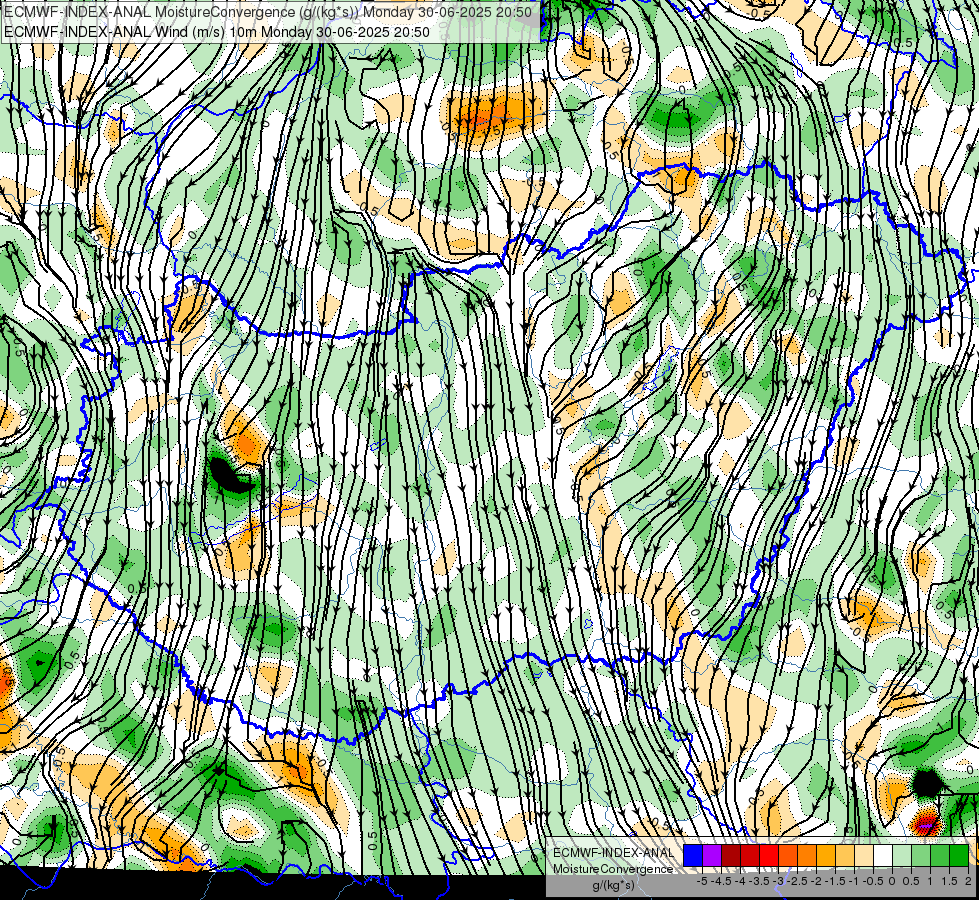Image resolution: width=979 pixels, height=900 pixels.
Task: Click the legend's ECMWF-INDEX-ANAL label
Action: pyautogui.click(x=614, y=853)
